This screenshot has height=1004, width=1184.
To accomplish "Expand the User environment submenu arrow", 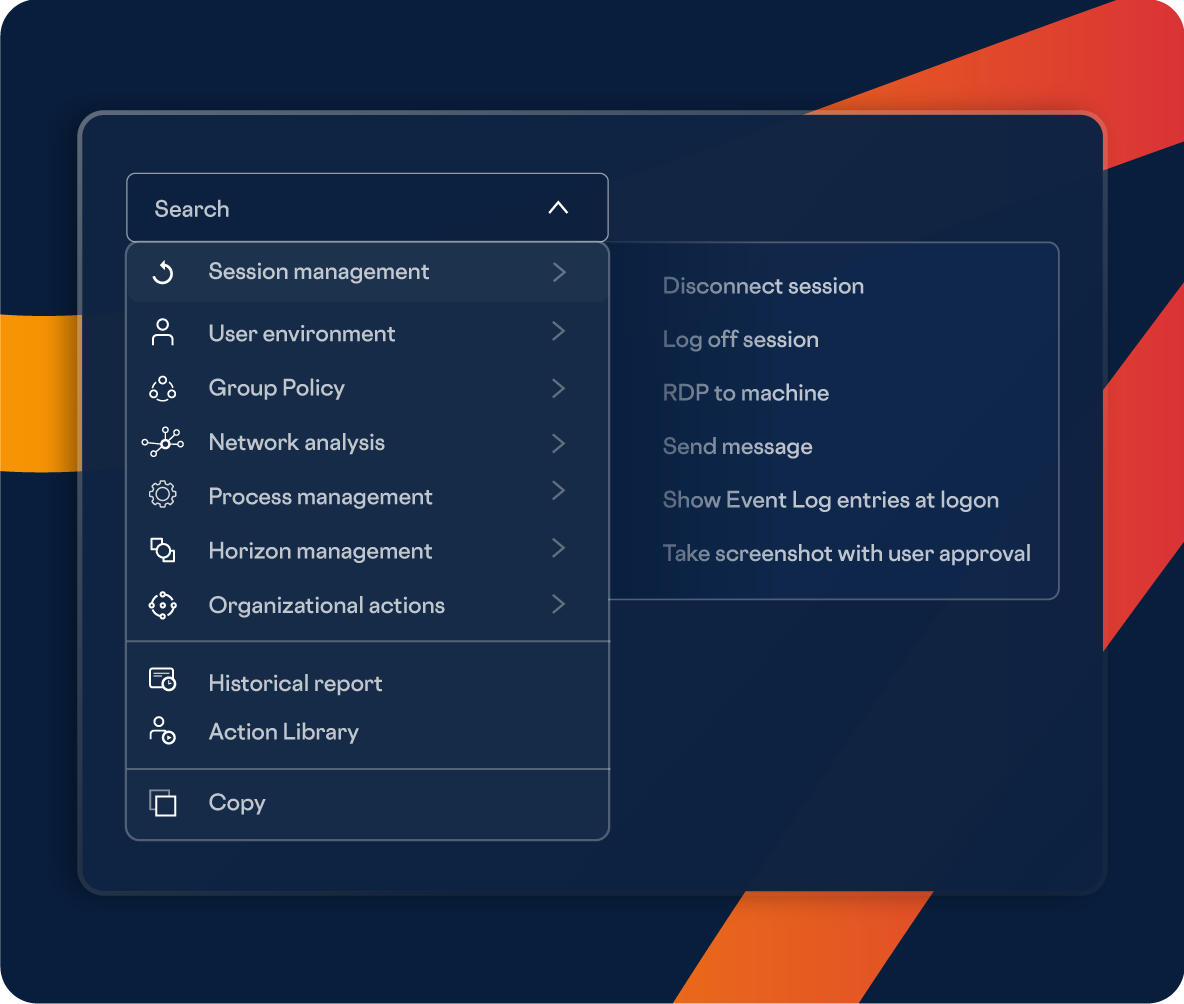I will pos(559,332).
